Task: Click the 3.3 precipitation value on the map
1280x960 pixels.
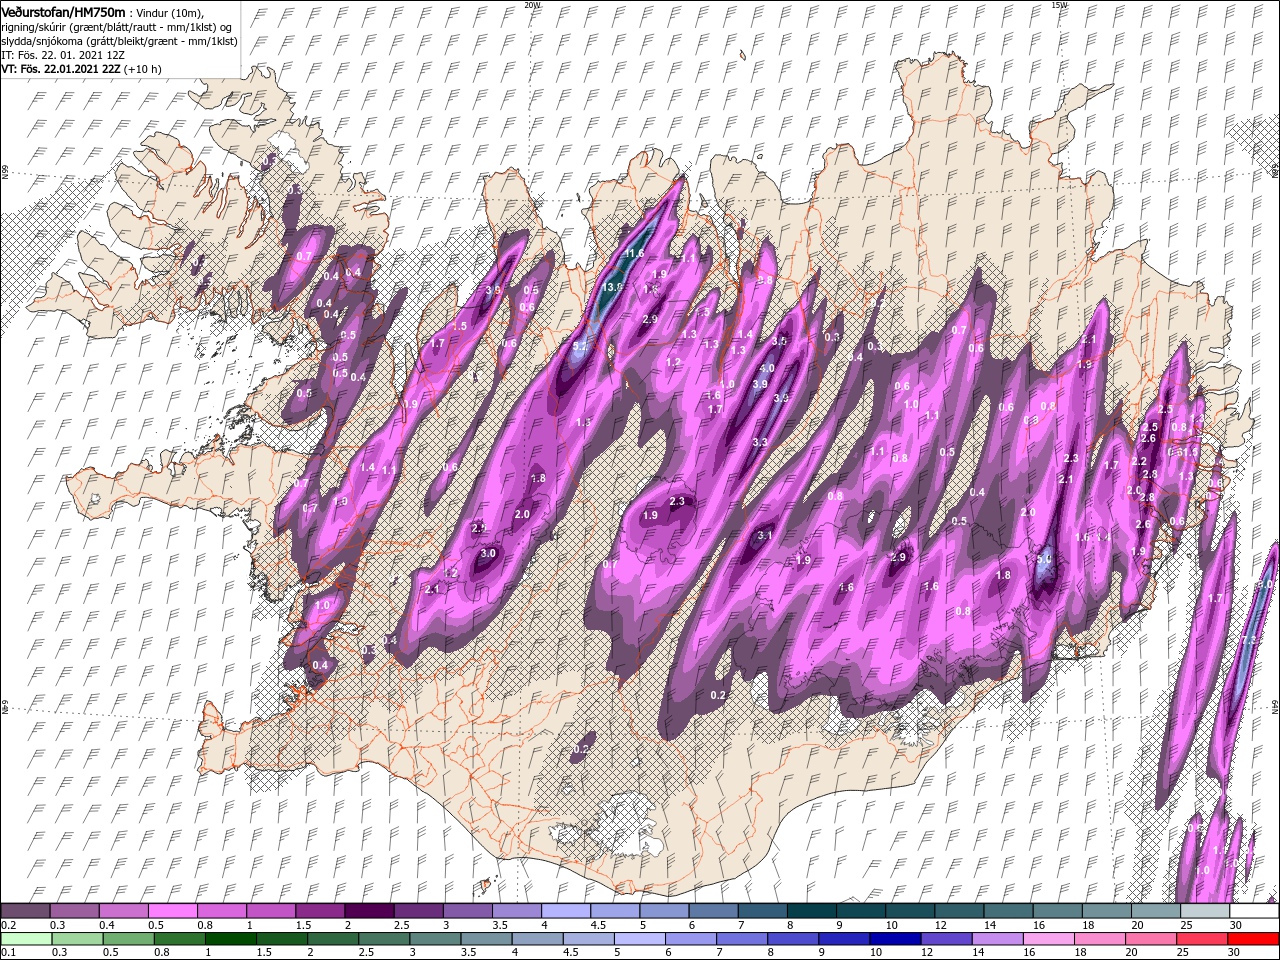Action: (x=760, y=442)
